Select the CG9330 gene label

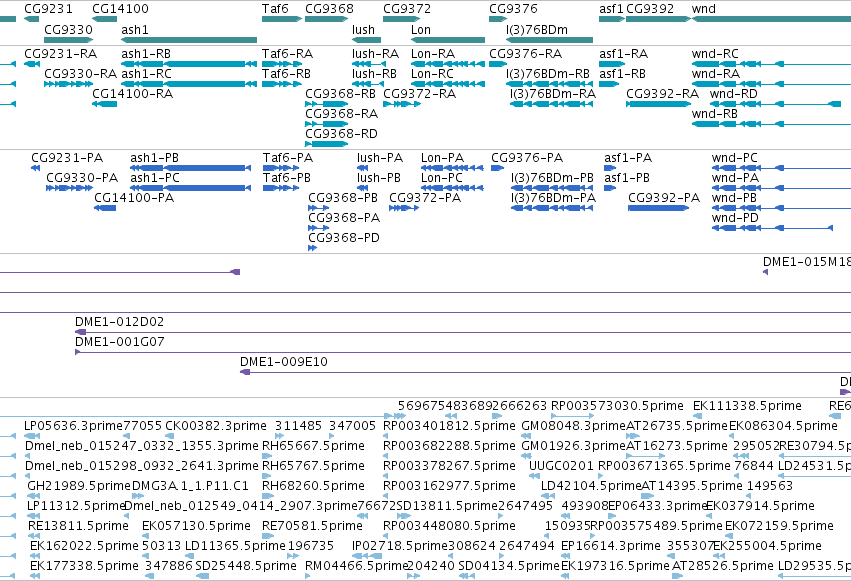click(x=68, y=29)
